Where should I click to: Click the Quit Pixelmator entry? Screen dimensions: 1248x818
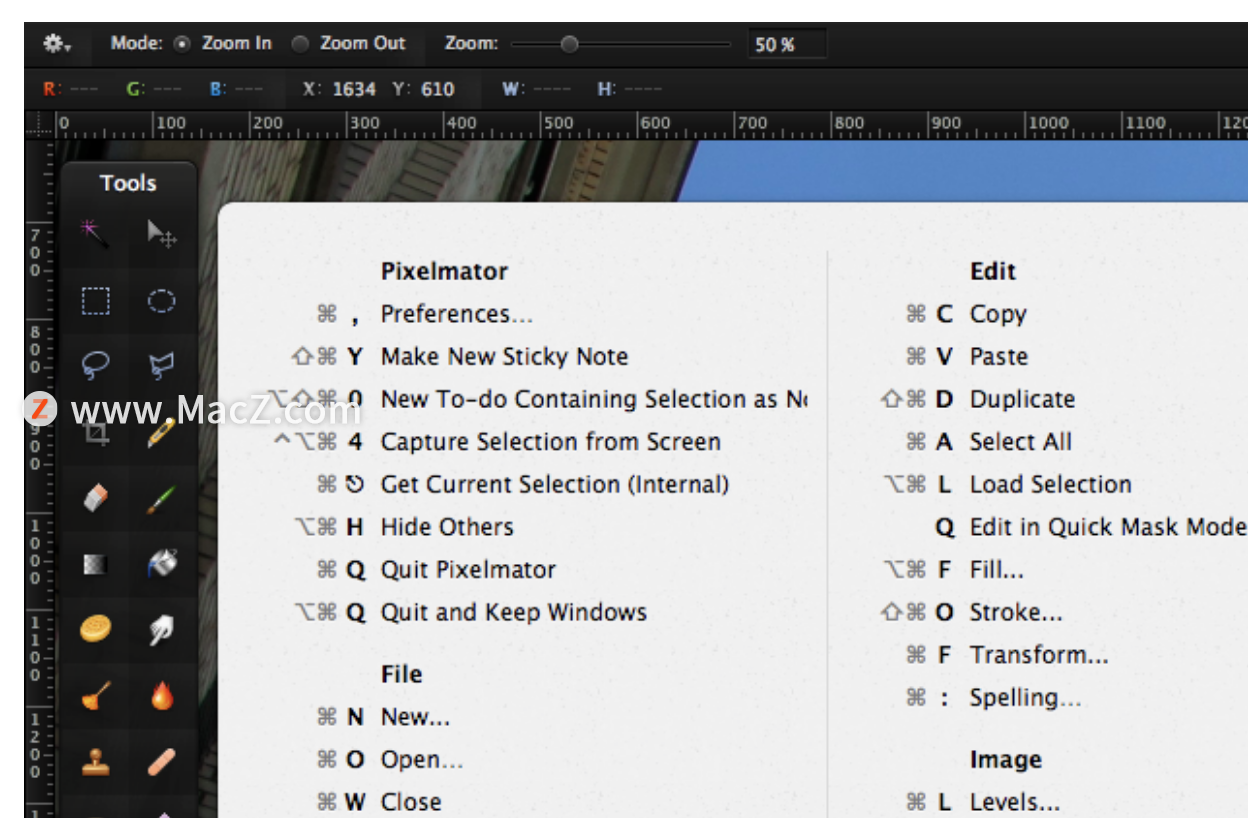(x=468, y=570)
